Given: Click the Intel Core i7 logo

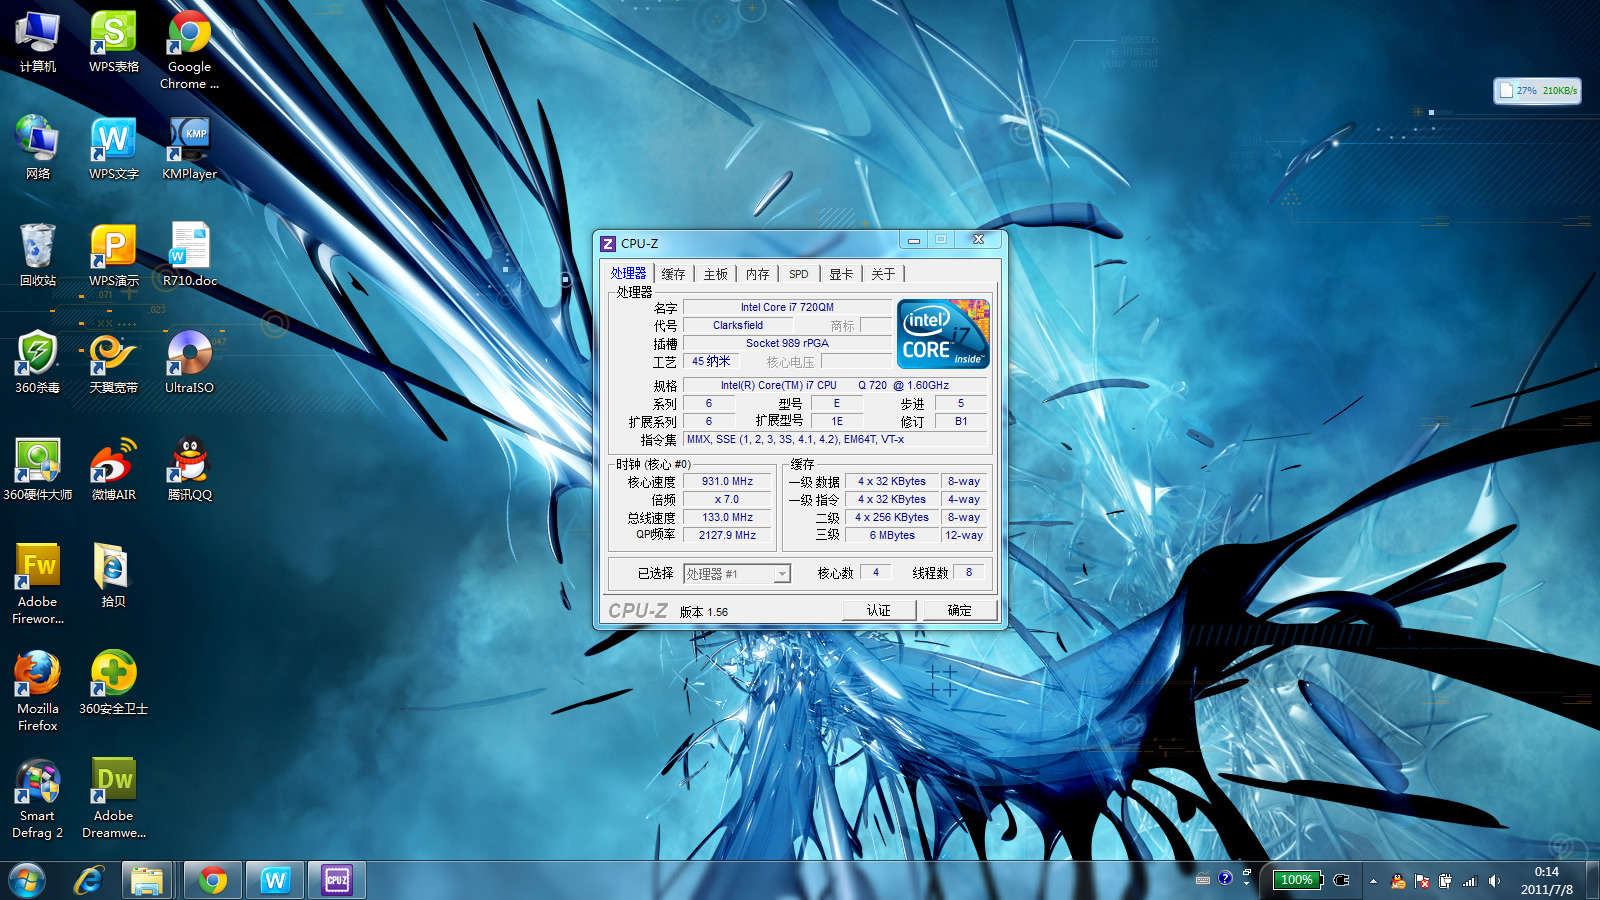Looking at the screenshot, I should (943, 334).
